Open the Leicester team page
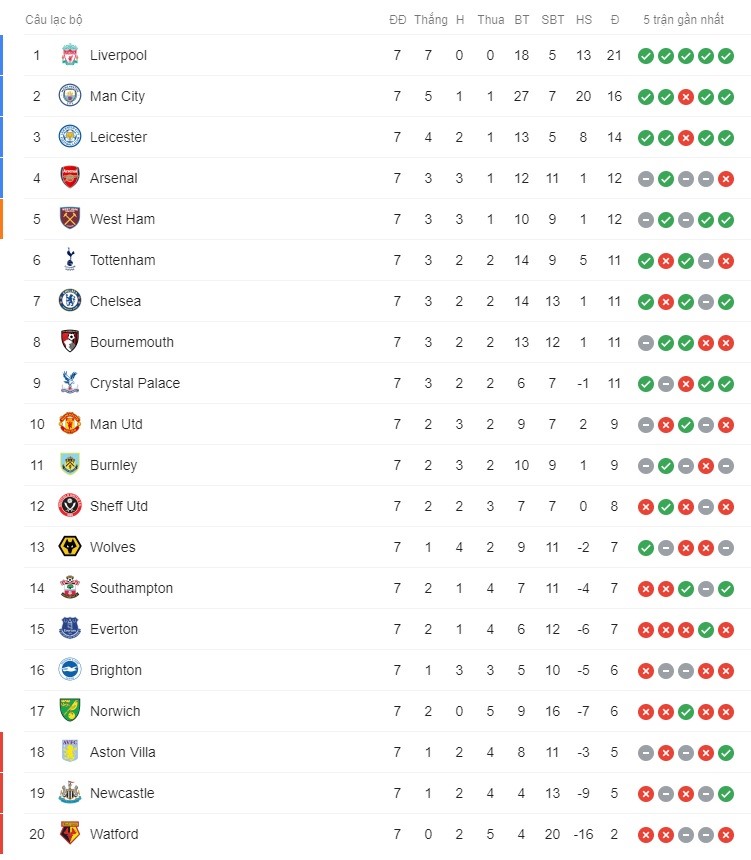Image resolution: width=751 pixels, height=860 pixels. coord(118,137)
